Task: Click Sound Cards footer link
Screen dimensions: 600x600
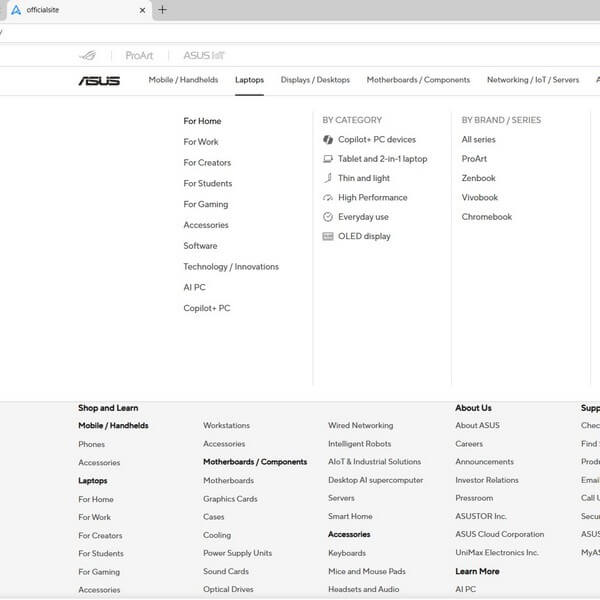Action: [x=226, y=571]
